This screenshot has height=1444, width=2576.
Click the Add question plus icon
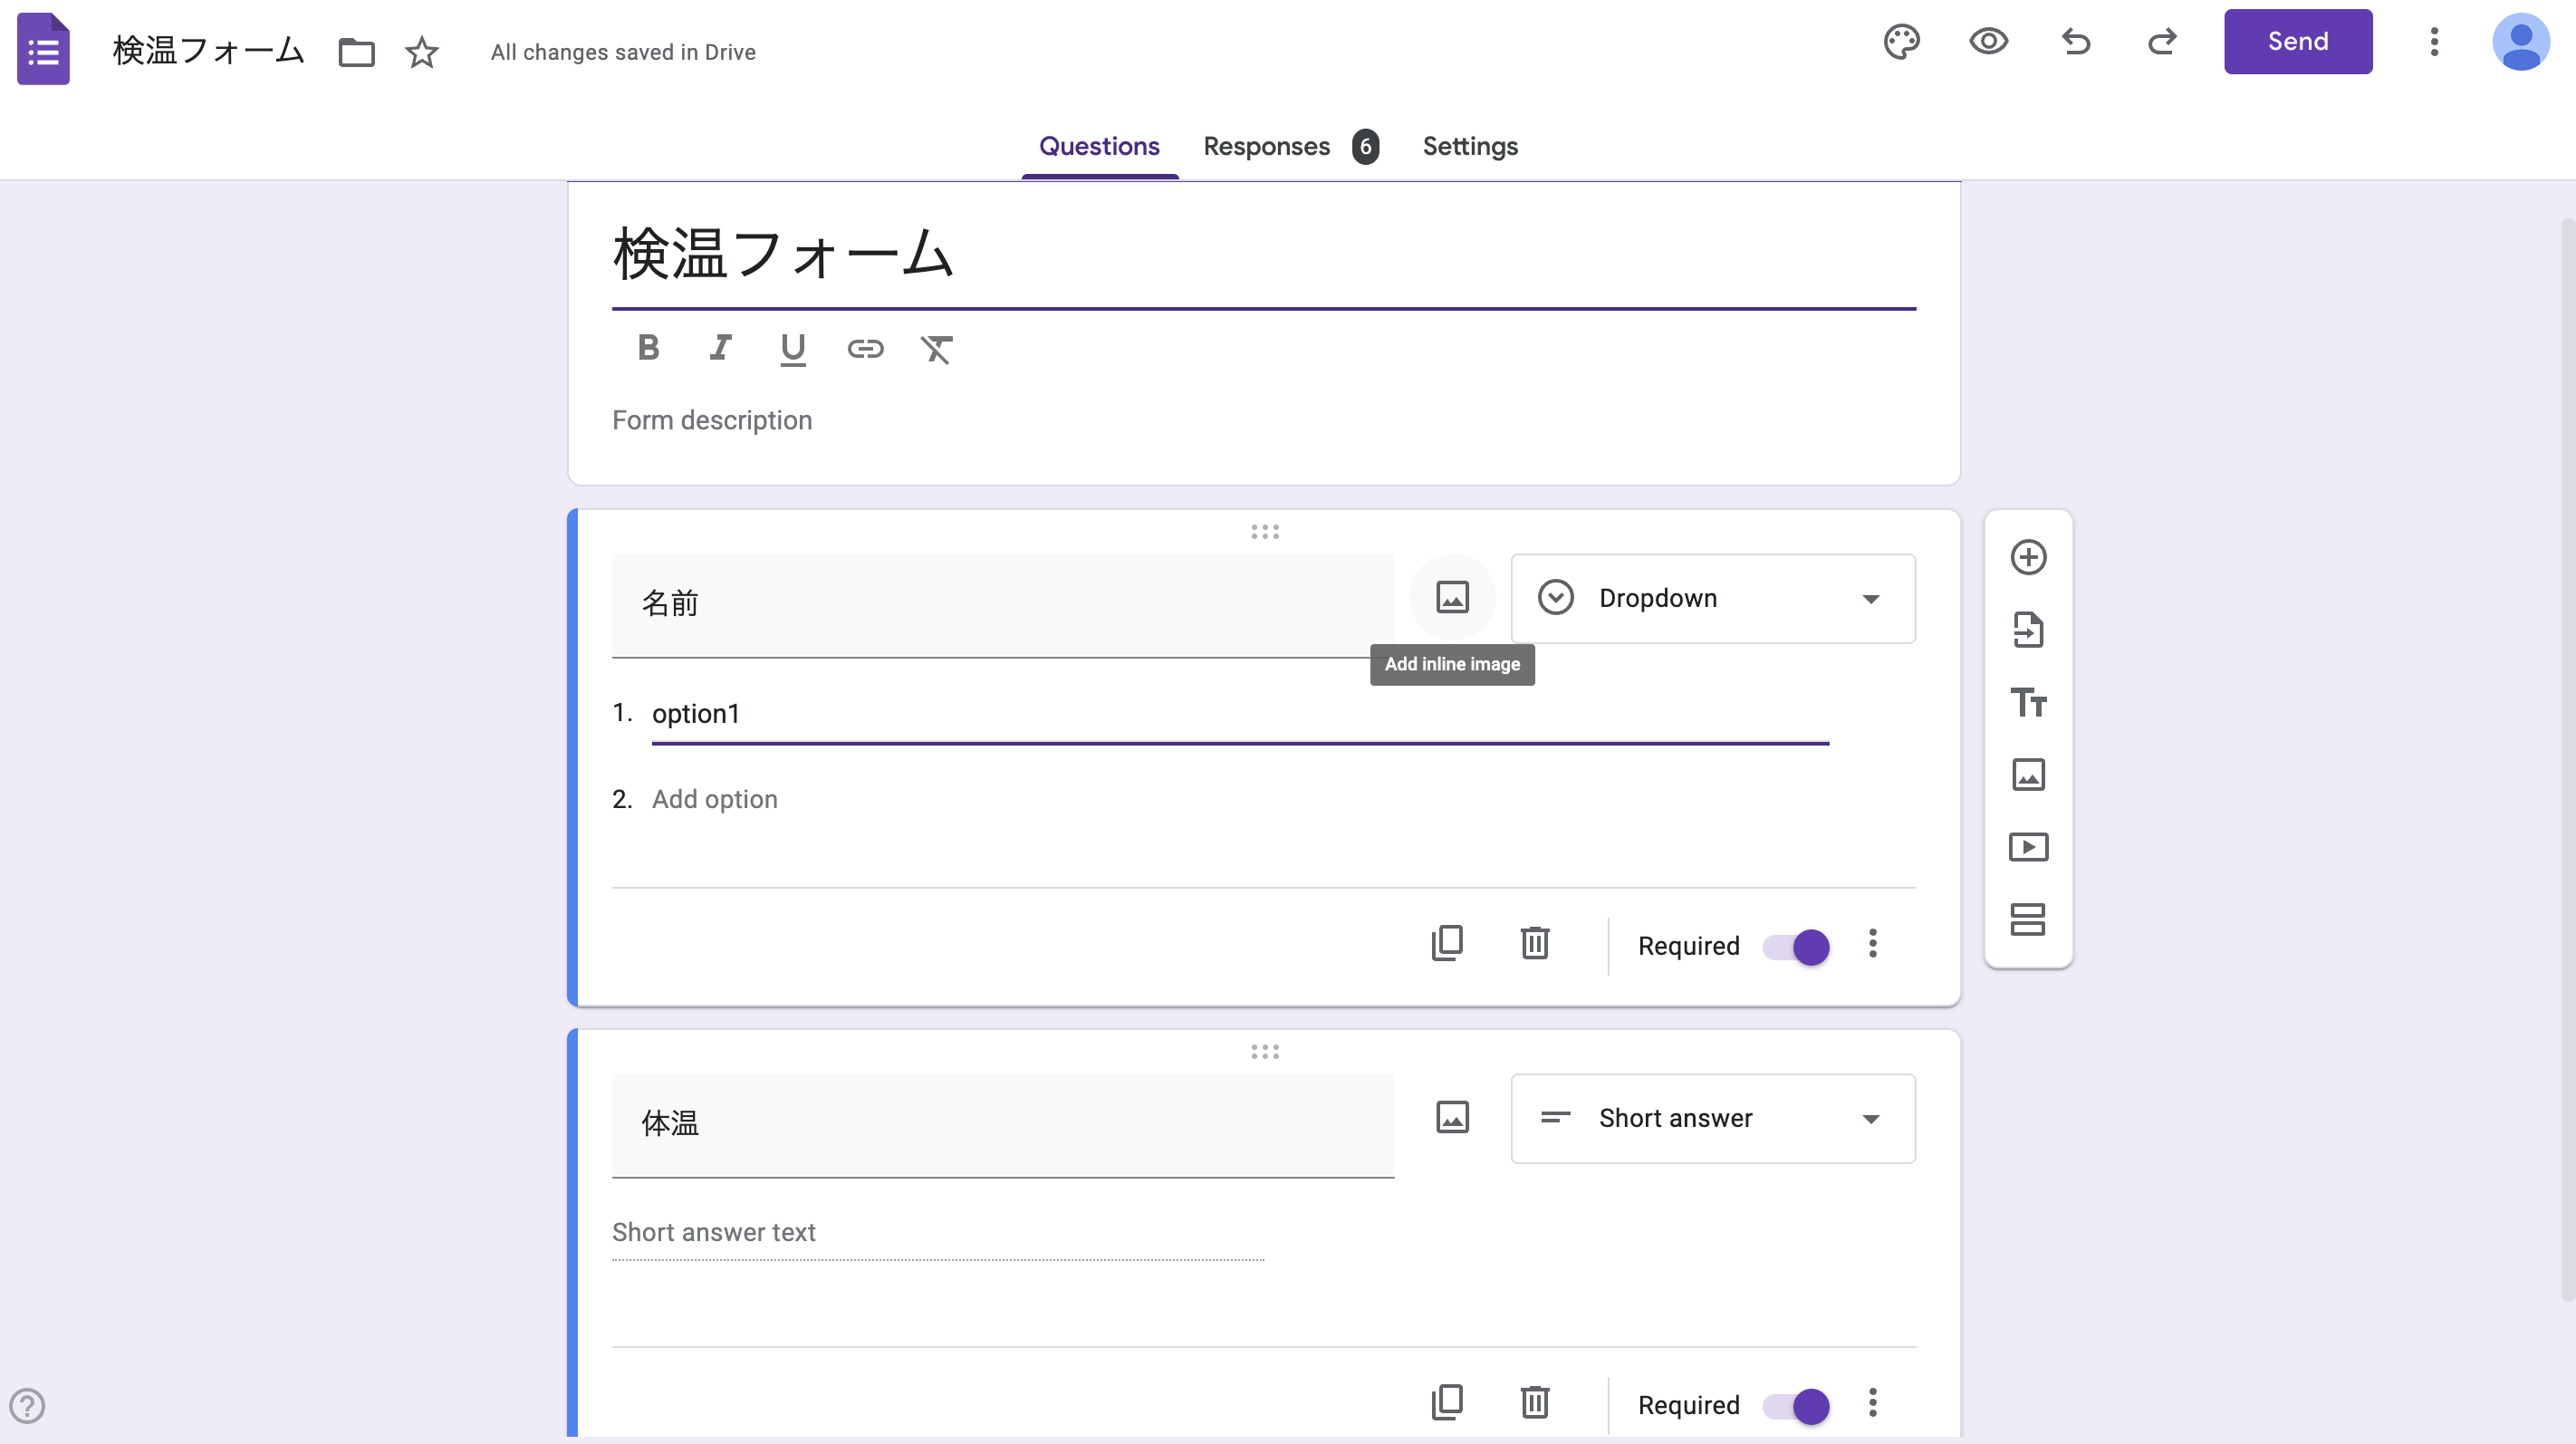pyautogui.click(x=2028, y=557)
